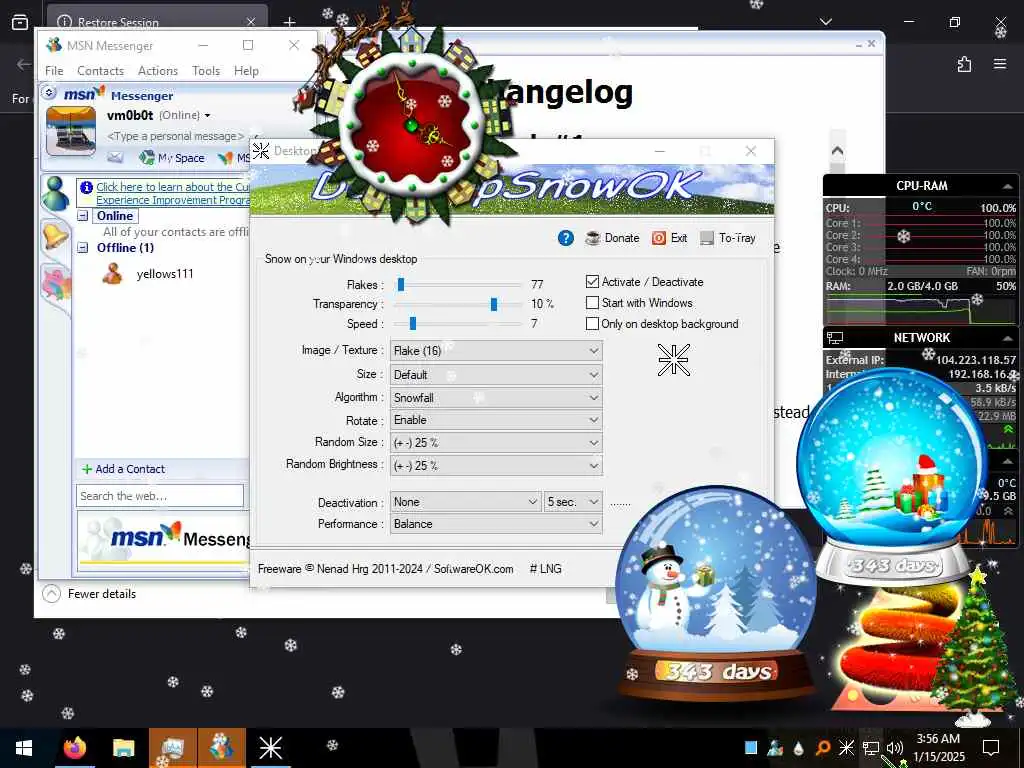The image size is (1024, 768).
Task: Click the vm0b0t display picture
Action: pos(71,131)
